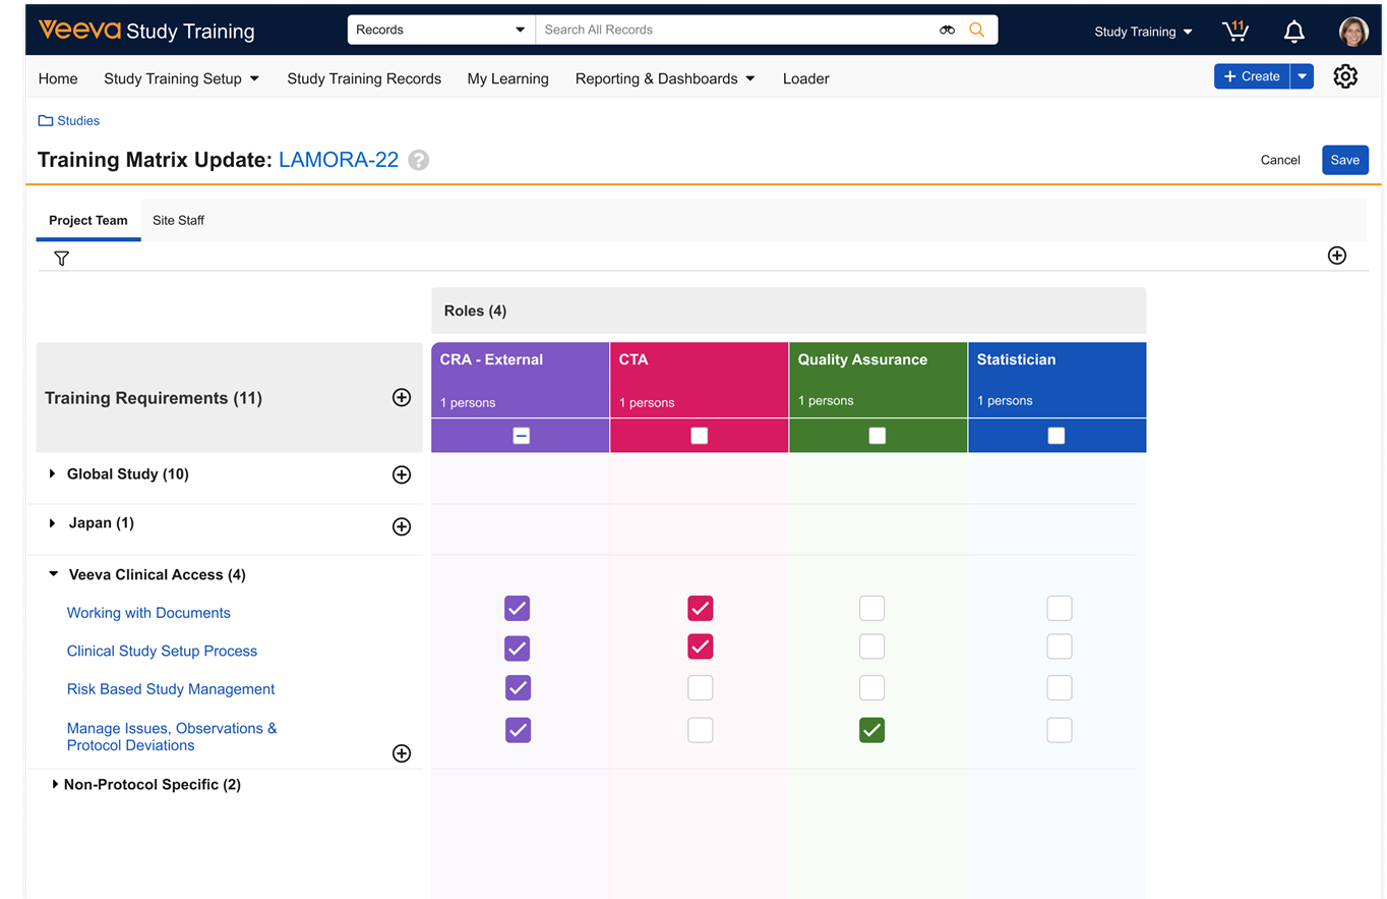Viewport: 1387px width, 899px height.
Task: Click the orange search magnifier icon
Action: [x=977, y=30]
